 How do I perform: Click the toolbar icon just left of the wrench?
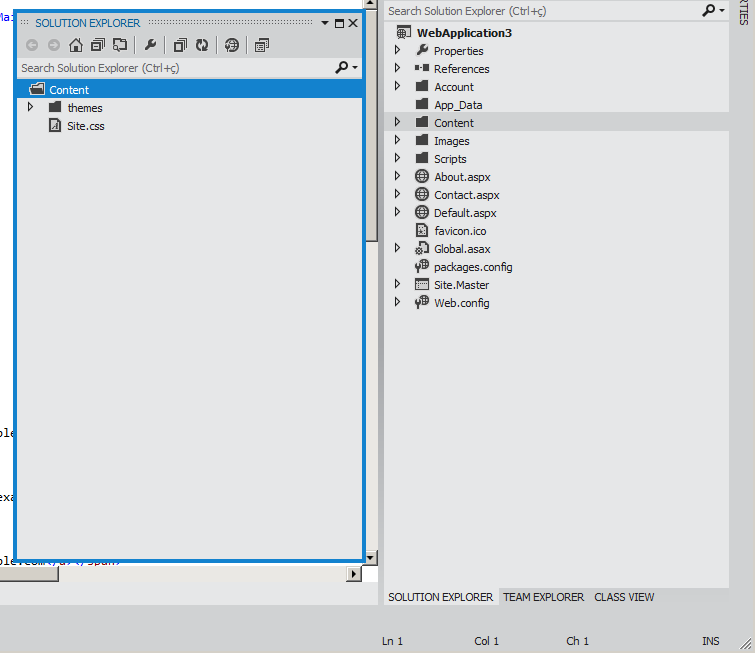click(x=120, y=45)
